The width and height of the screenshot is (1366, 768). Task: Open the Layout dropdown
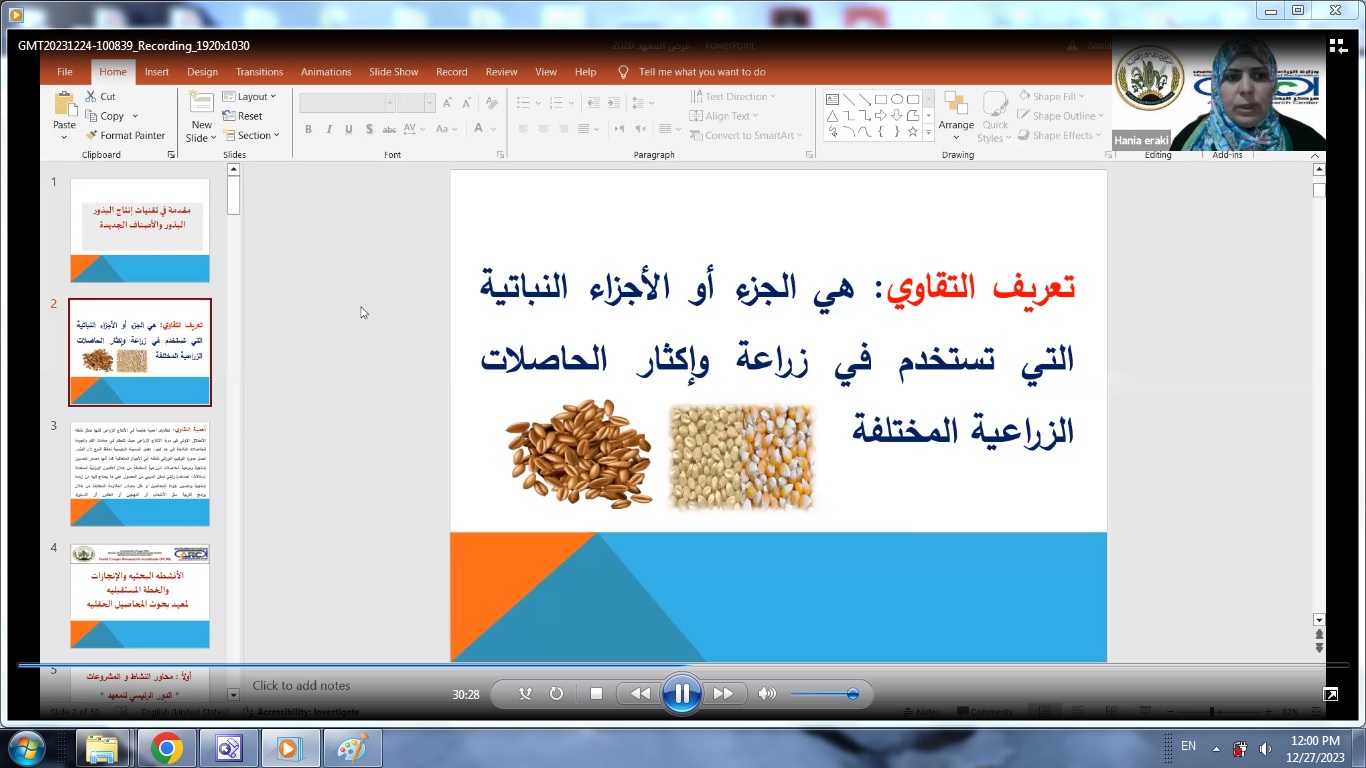(x=249, y=96)
